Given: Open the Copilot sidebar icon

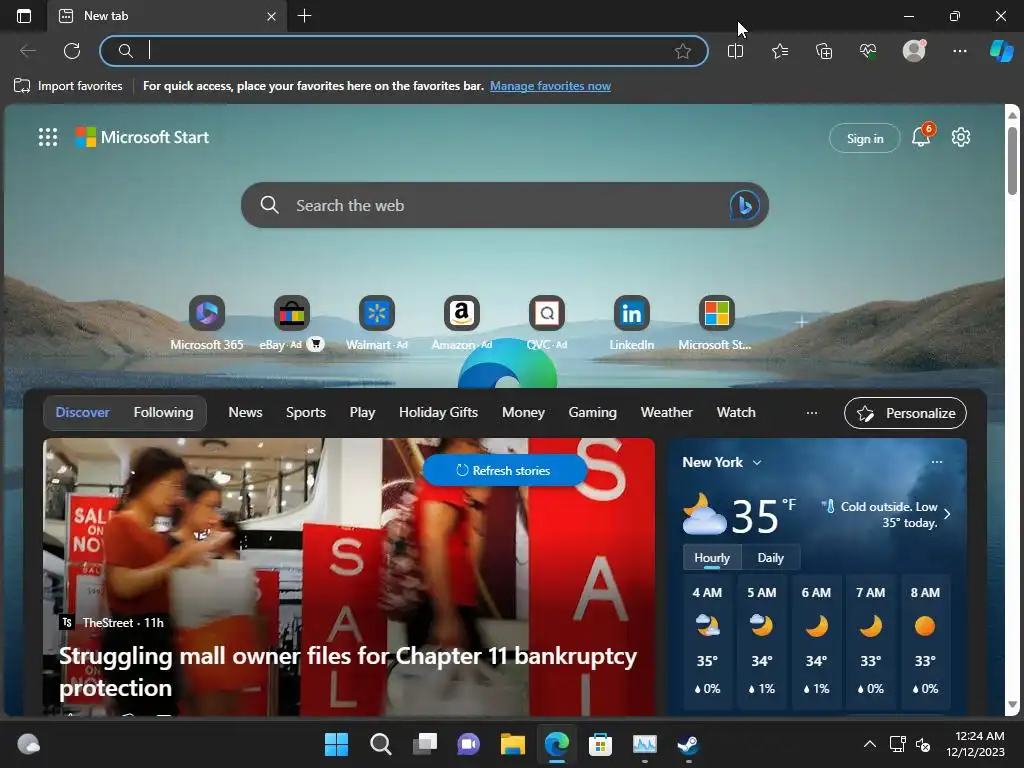Looking at the screenshot, I should pos(1002,51).
